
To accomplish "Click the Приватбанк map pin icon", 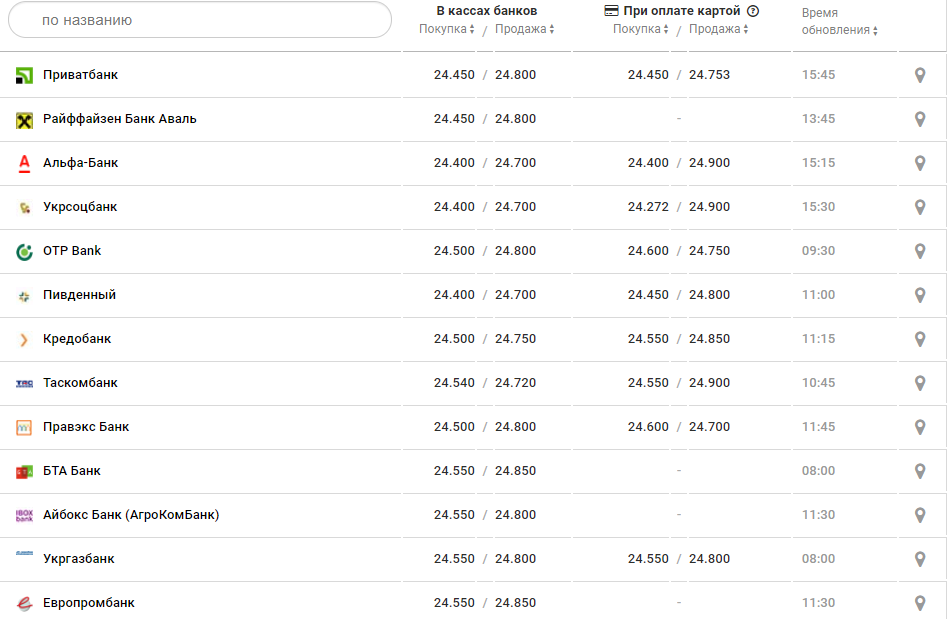I will tap(920, 75).
